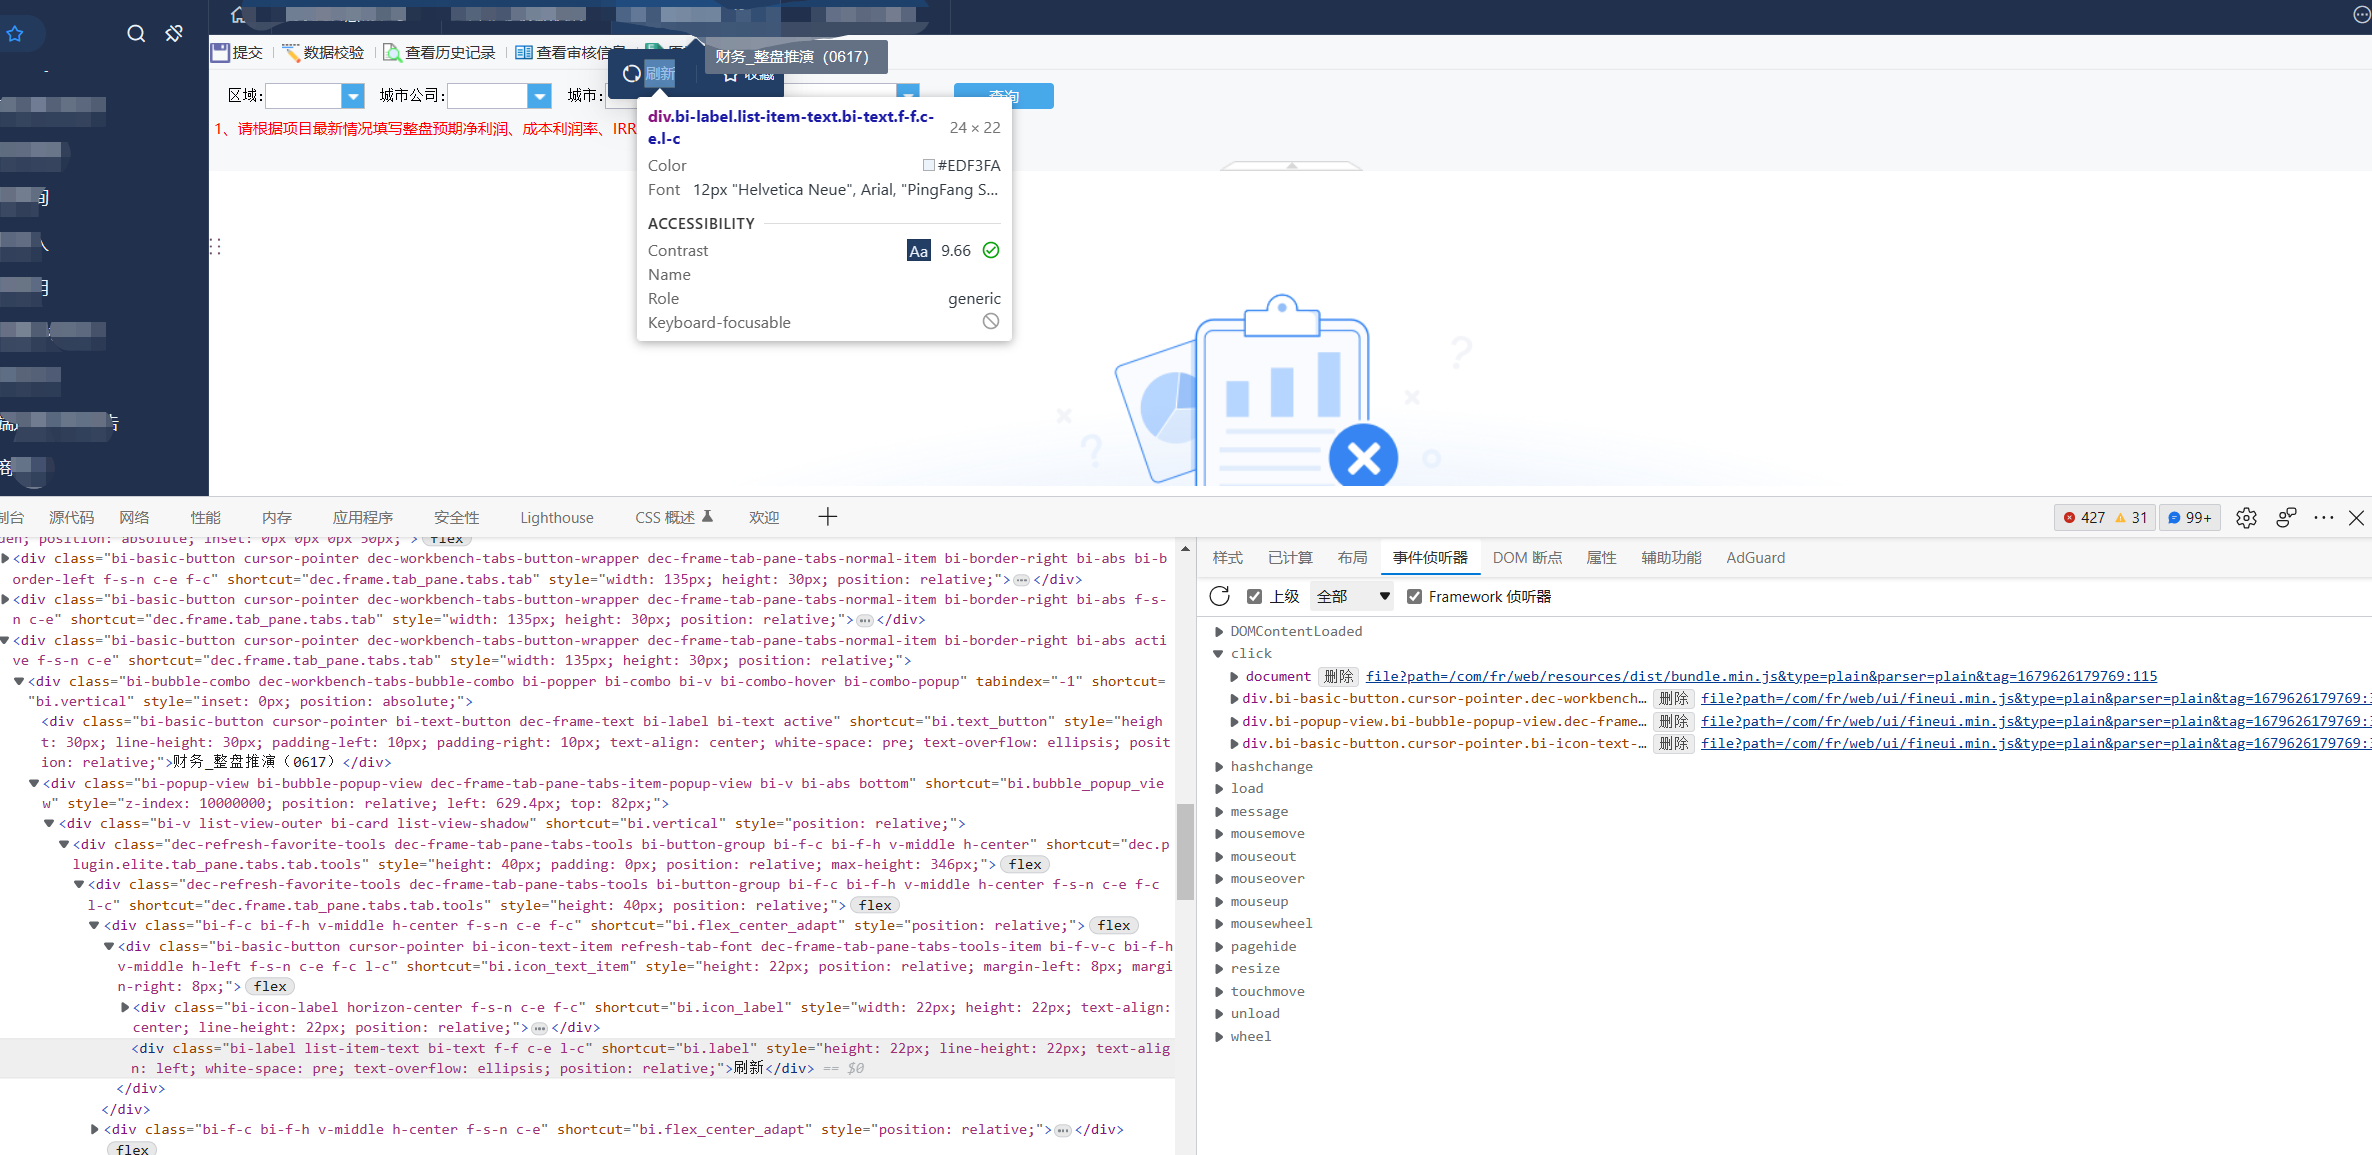Switch to the DOM 断点 sidebar tab
The height and width of the screenshot is (1155, 2372).
[1527, 558]
